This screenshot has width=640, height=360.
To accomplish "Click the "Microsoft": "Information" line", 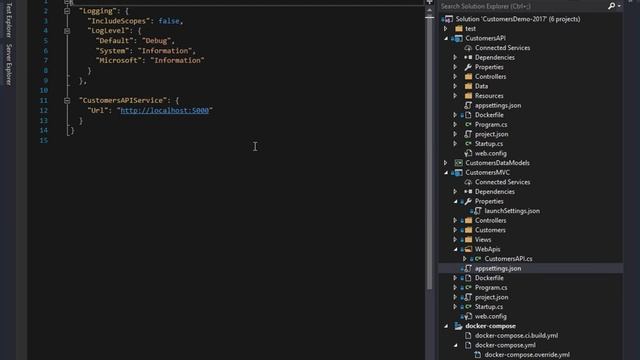I will click(150, 60).
